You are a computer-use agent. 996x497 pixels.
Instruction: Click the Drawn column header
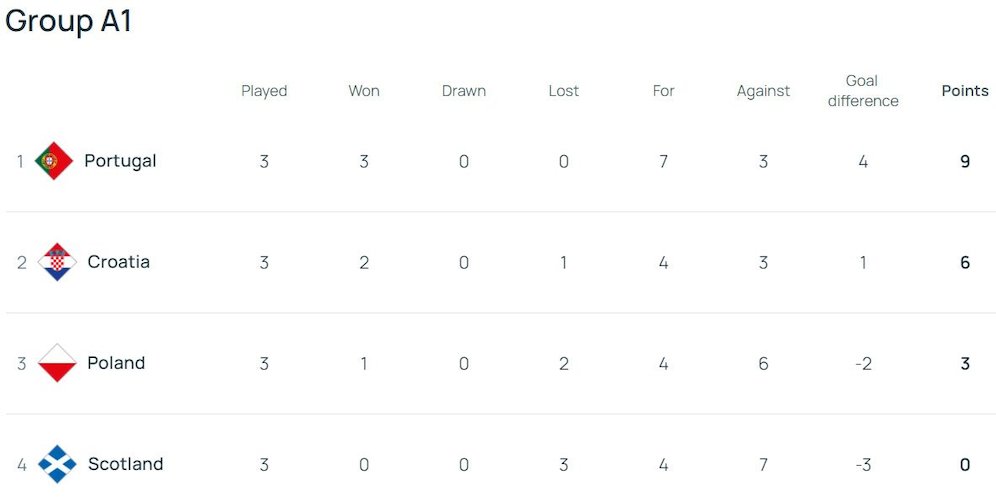tap(464, 91)
